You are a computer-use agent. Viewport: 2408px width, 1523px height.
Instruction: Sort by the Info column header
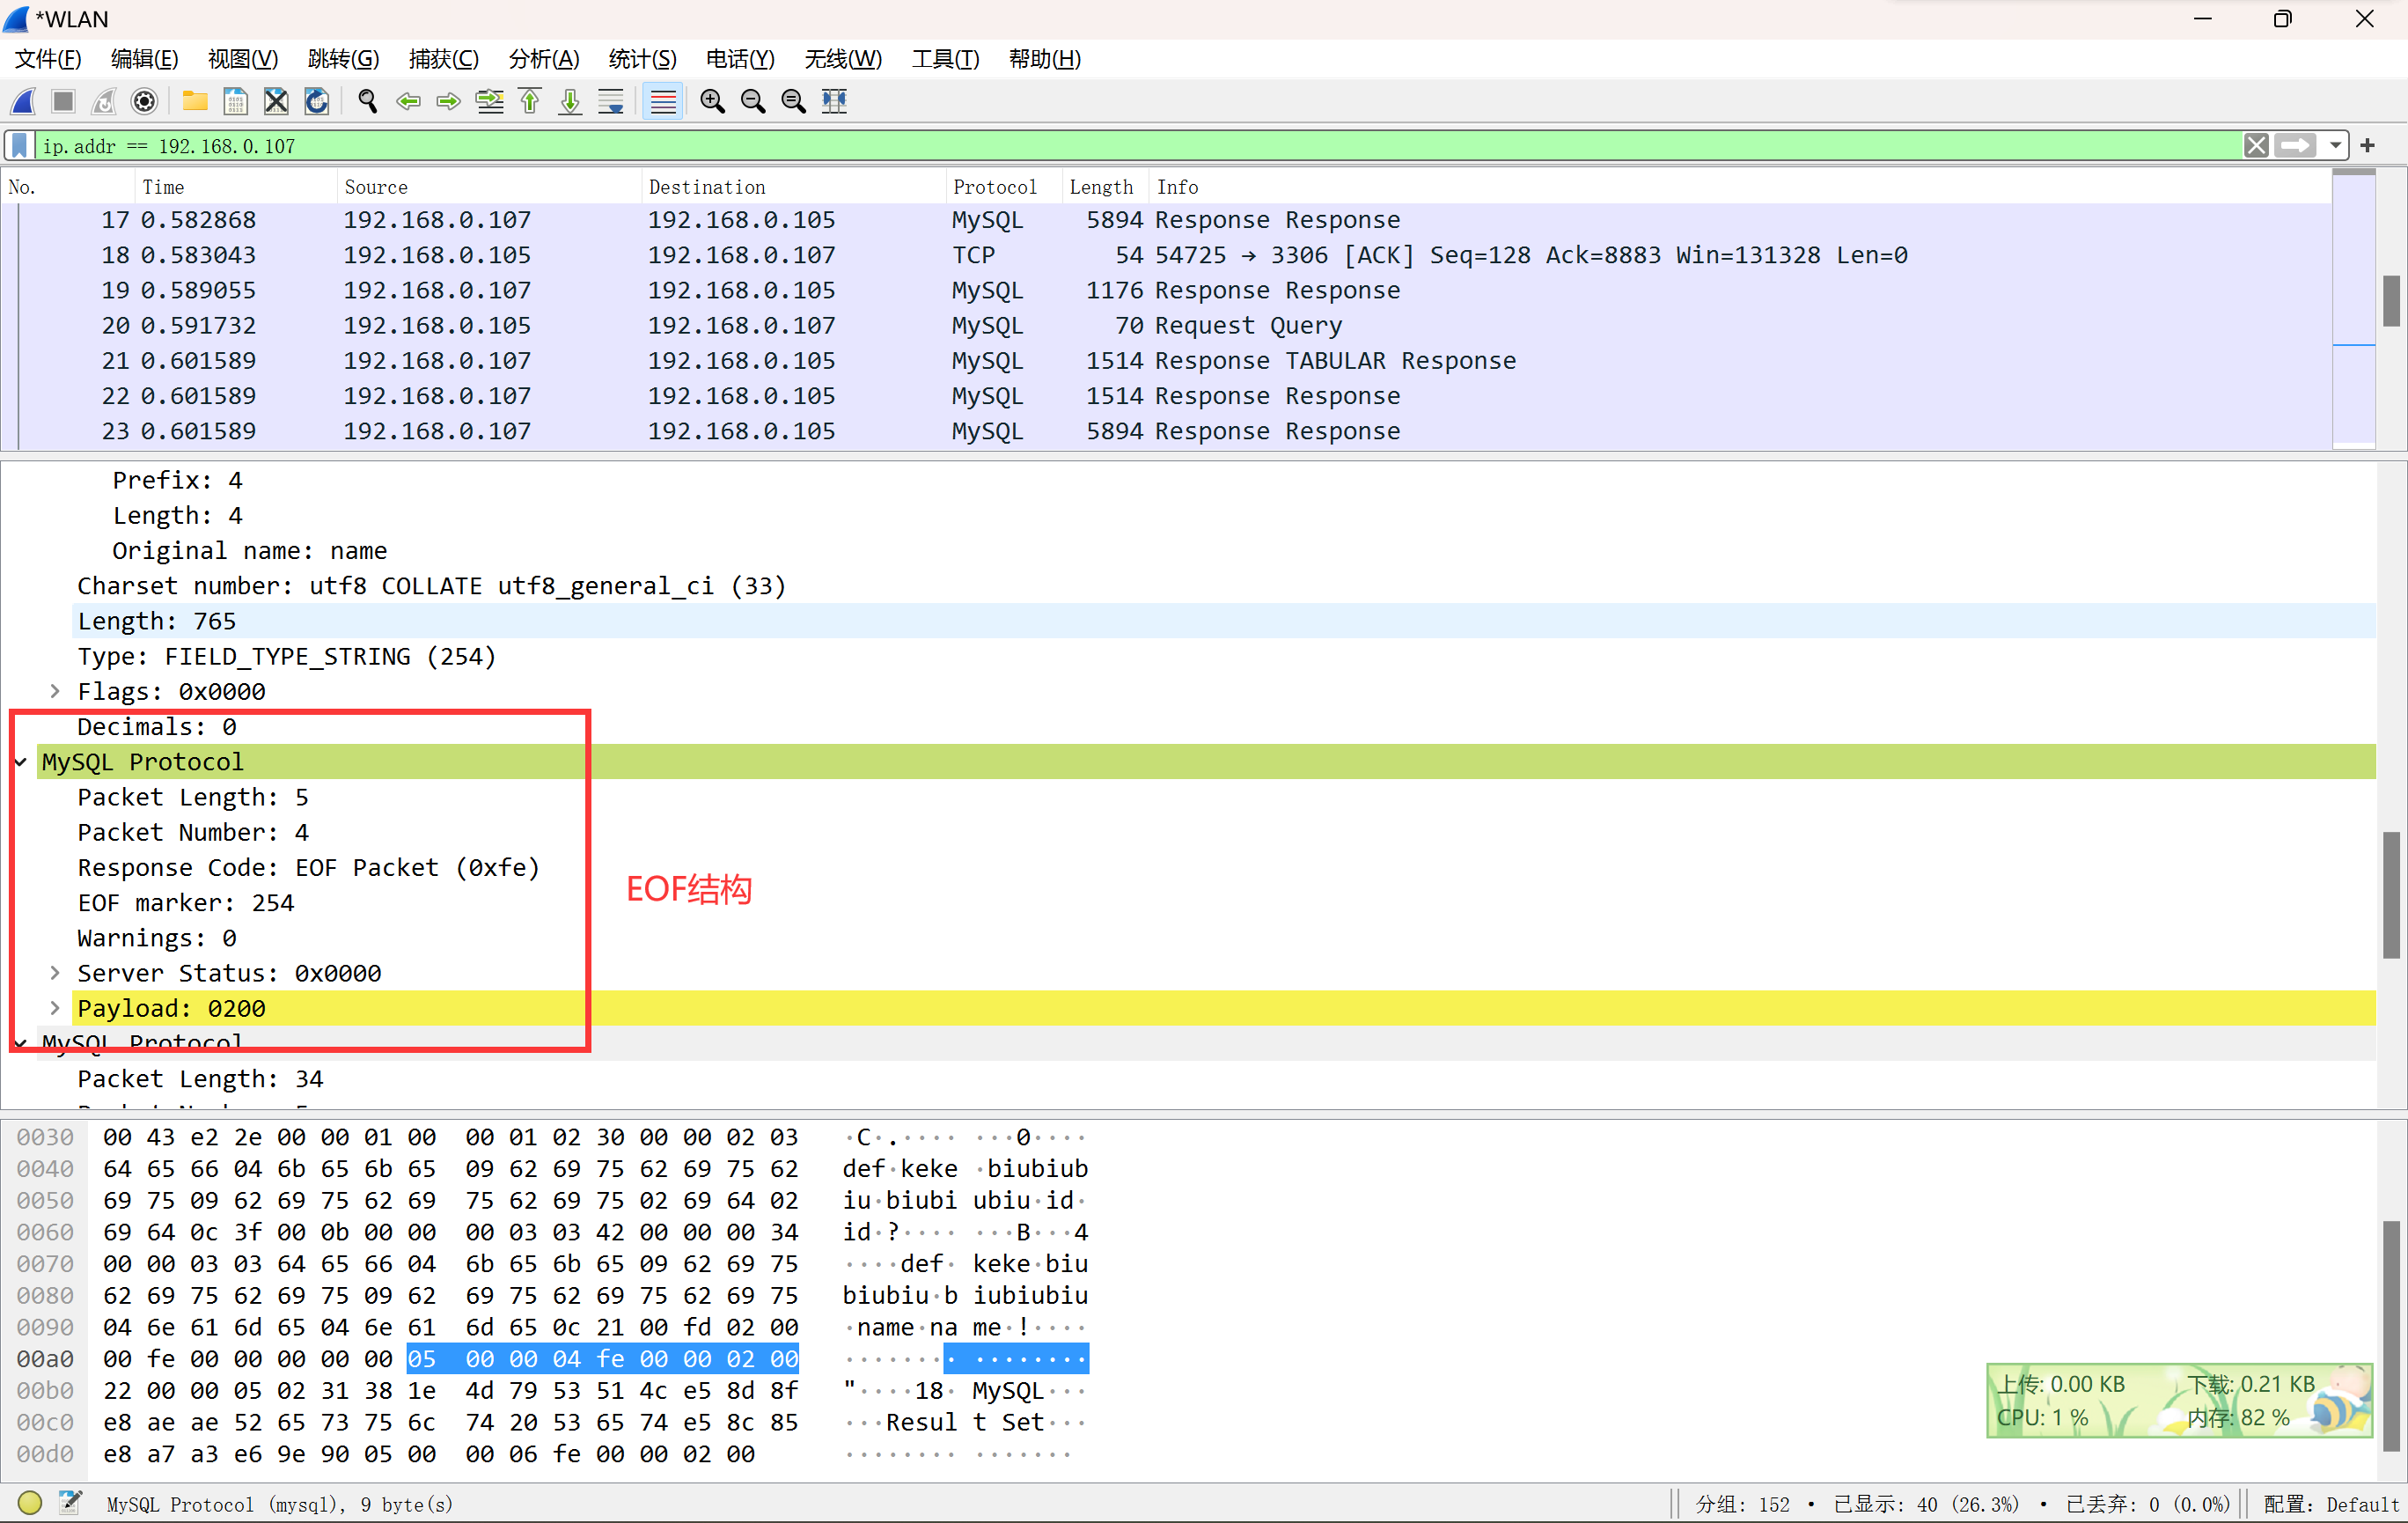tap(1740, 187)
